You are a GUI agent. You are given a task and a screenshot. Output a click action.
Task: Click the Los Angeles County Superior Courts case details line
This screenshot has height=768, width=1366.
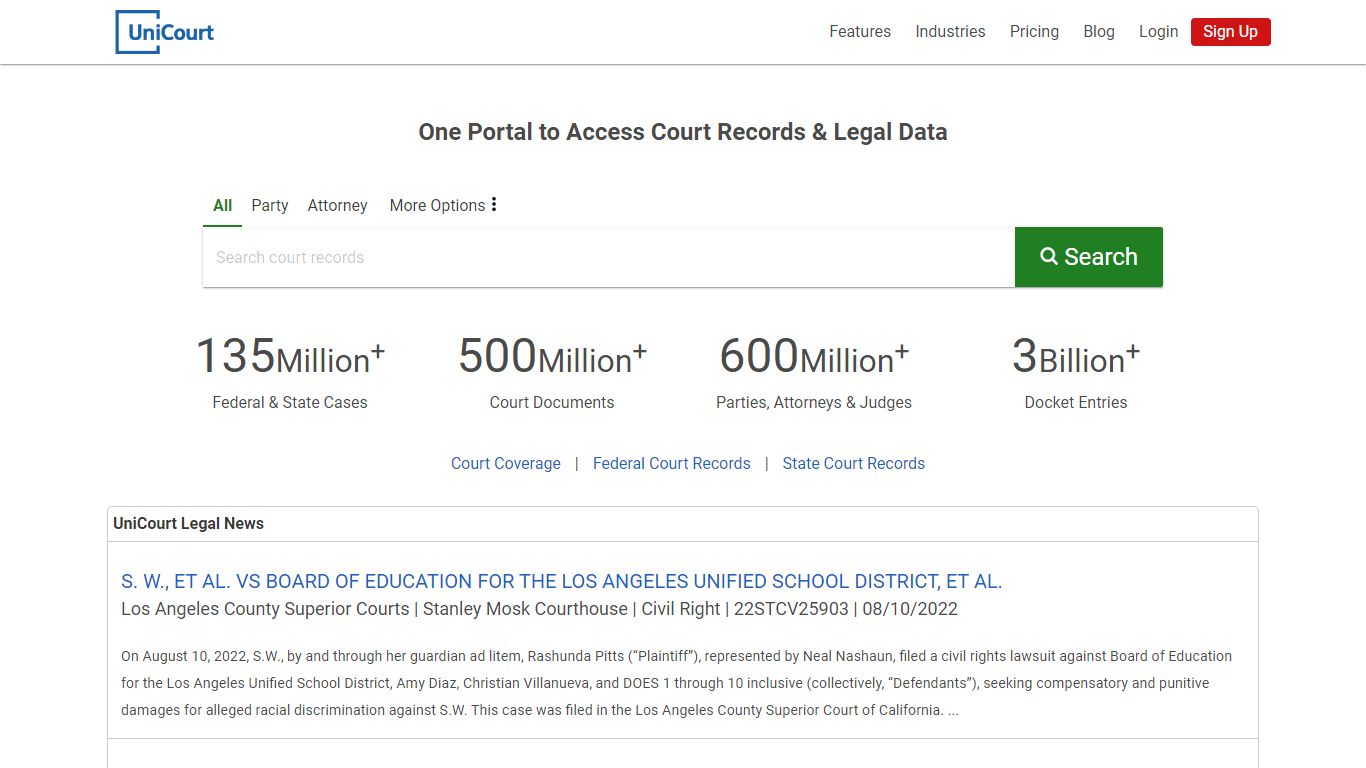[539, 609]
